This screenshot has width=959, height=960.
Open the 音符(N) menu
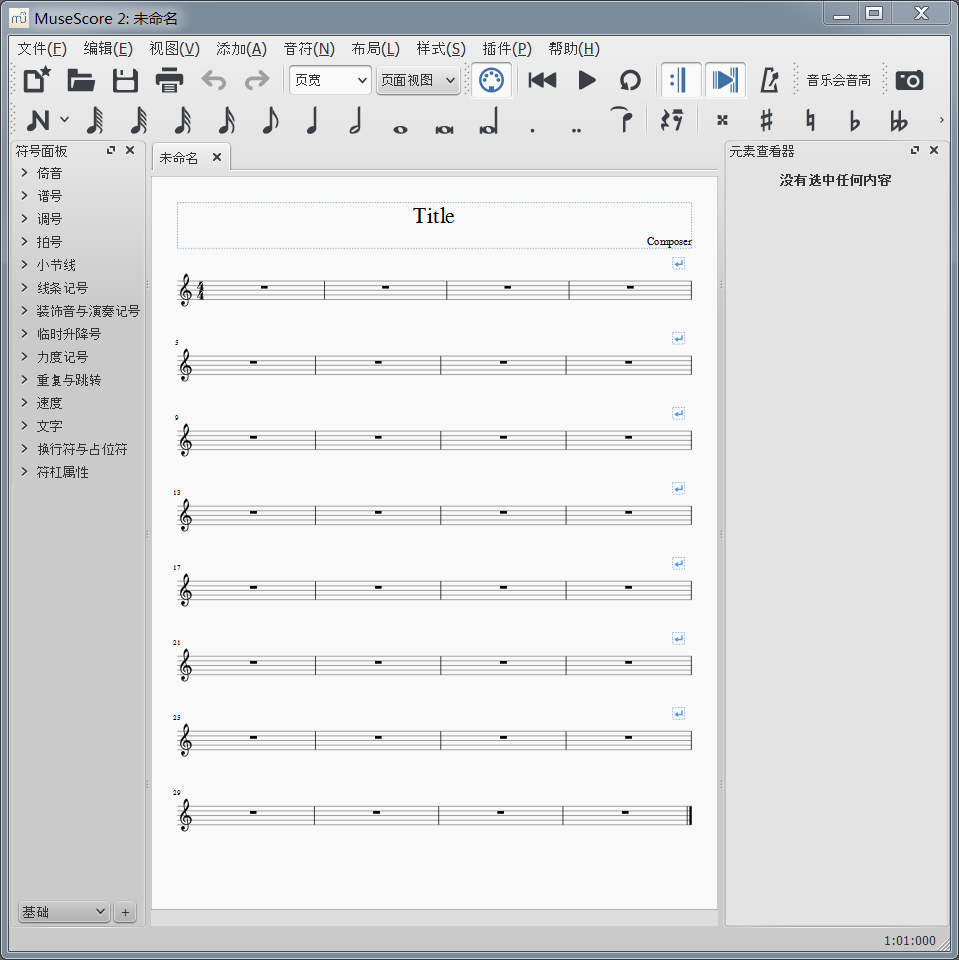pos(309,49)
